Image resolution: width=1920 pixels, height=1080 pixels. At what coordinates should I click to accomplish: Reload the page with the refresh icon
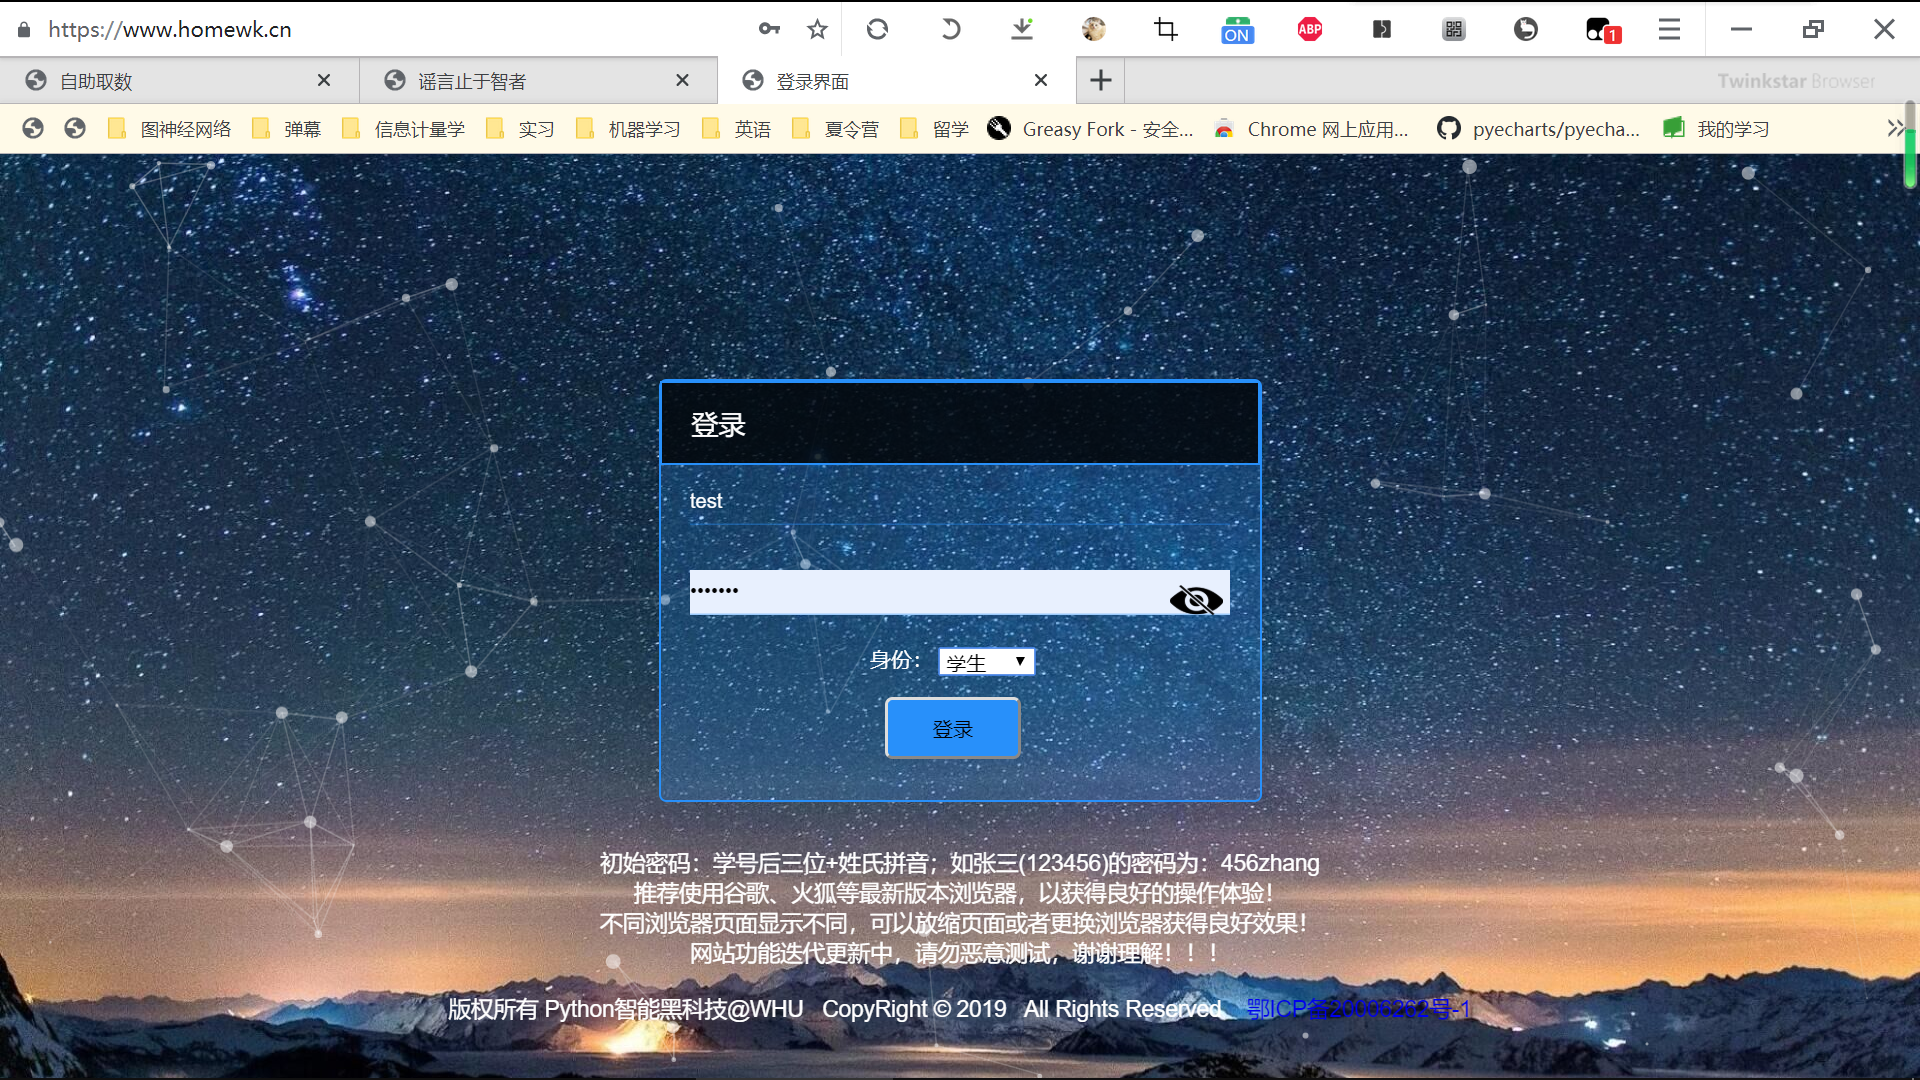point(877,29)
